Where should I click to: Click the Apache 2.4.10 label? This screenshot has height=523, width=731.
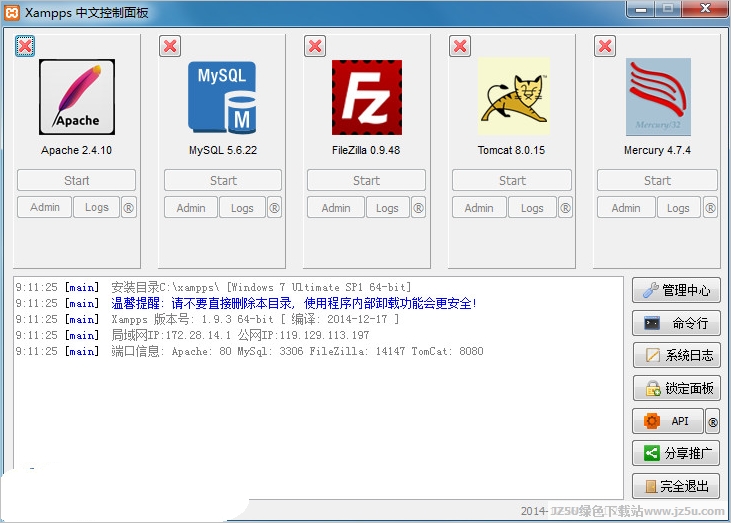(76, 150)
